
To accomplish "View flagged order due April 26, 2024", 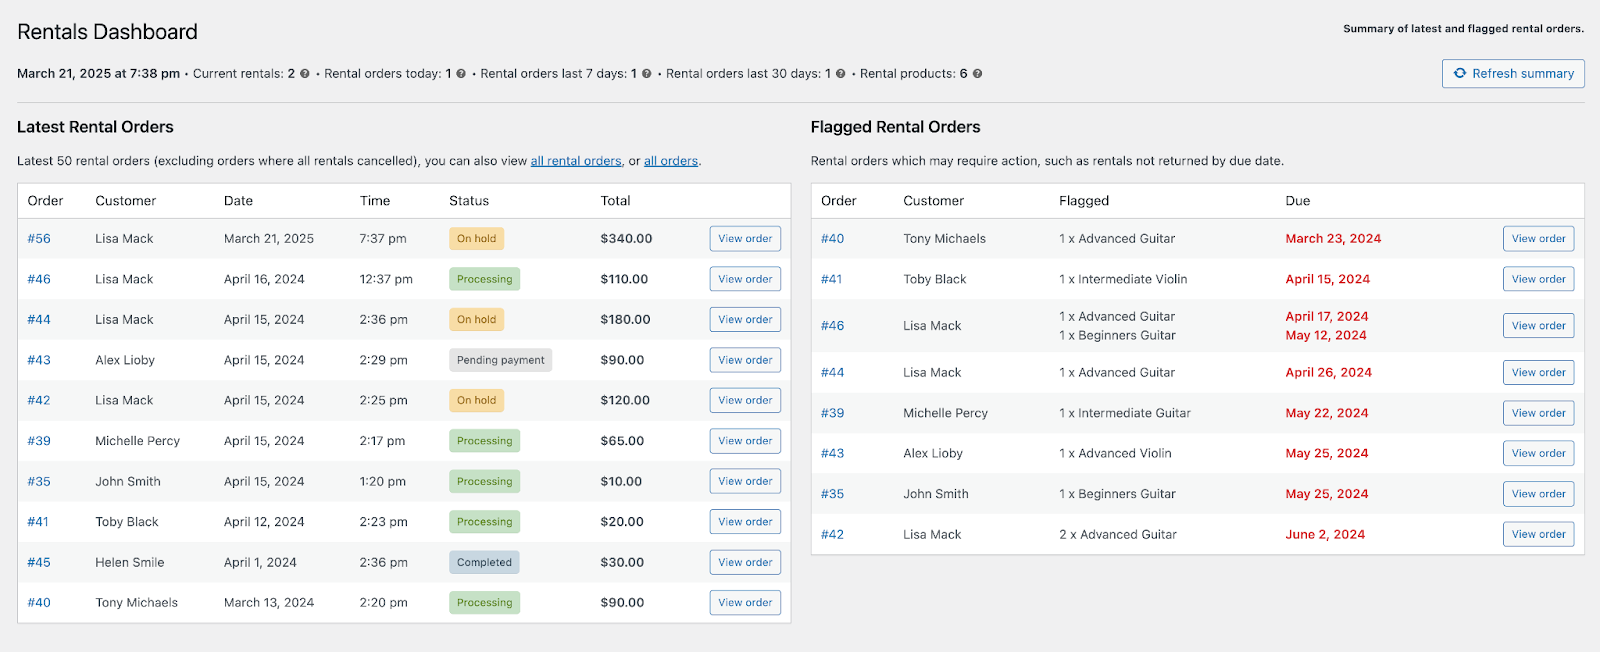I will coord(1538,373).
